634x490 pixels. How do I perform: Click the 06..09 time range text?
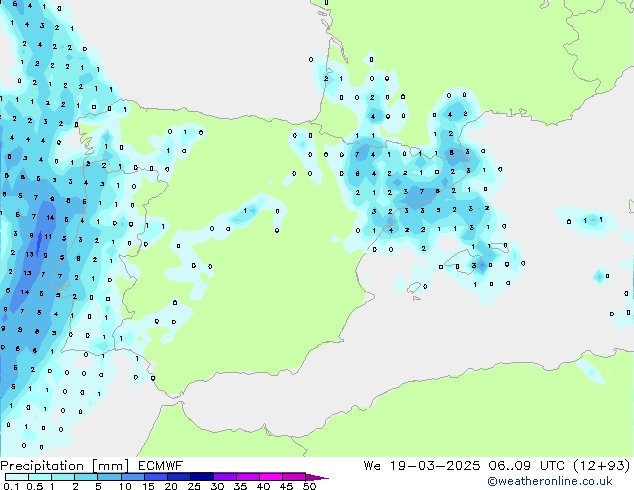(509, 466)
